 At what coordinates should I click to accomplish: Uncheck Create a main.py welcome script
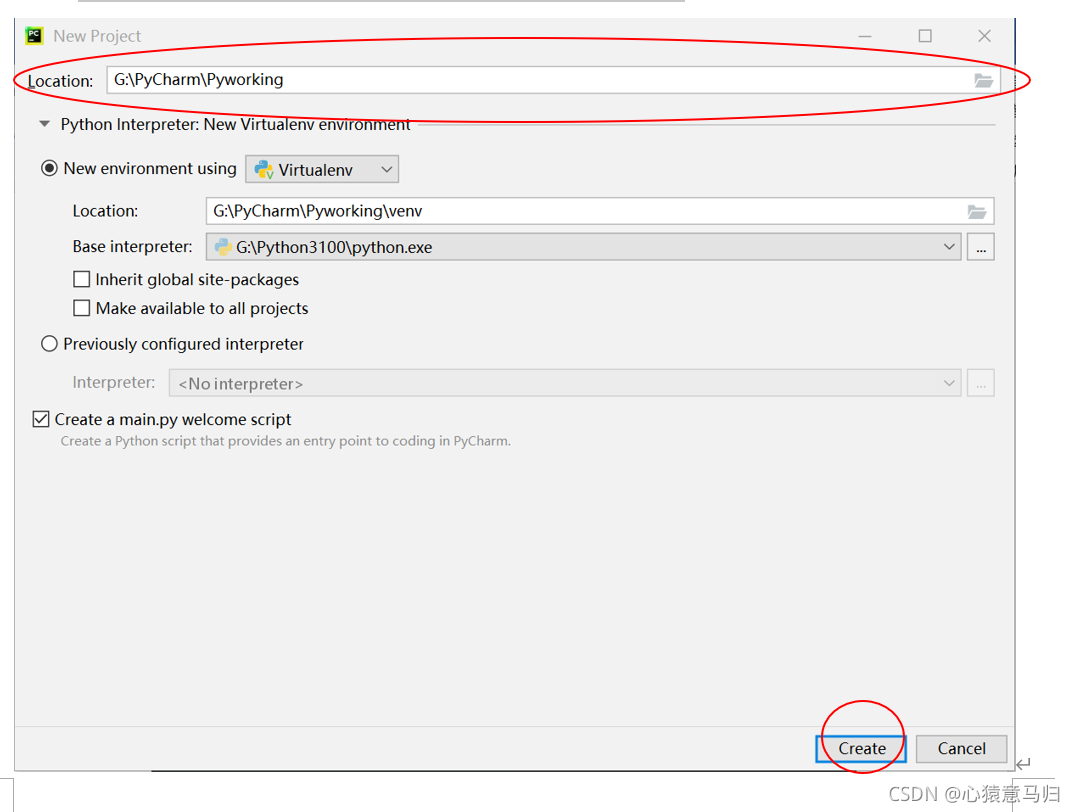tap(41, 419)
